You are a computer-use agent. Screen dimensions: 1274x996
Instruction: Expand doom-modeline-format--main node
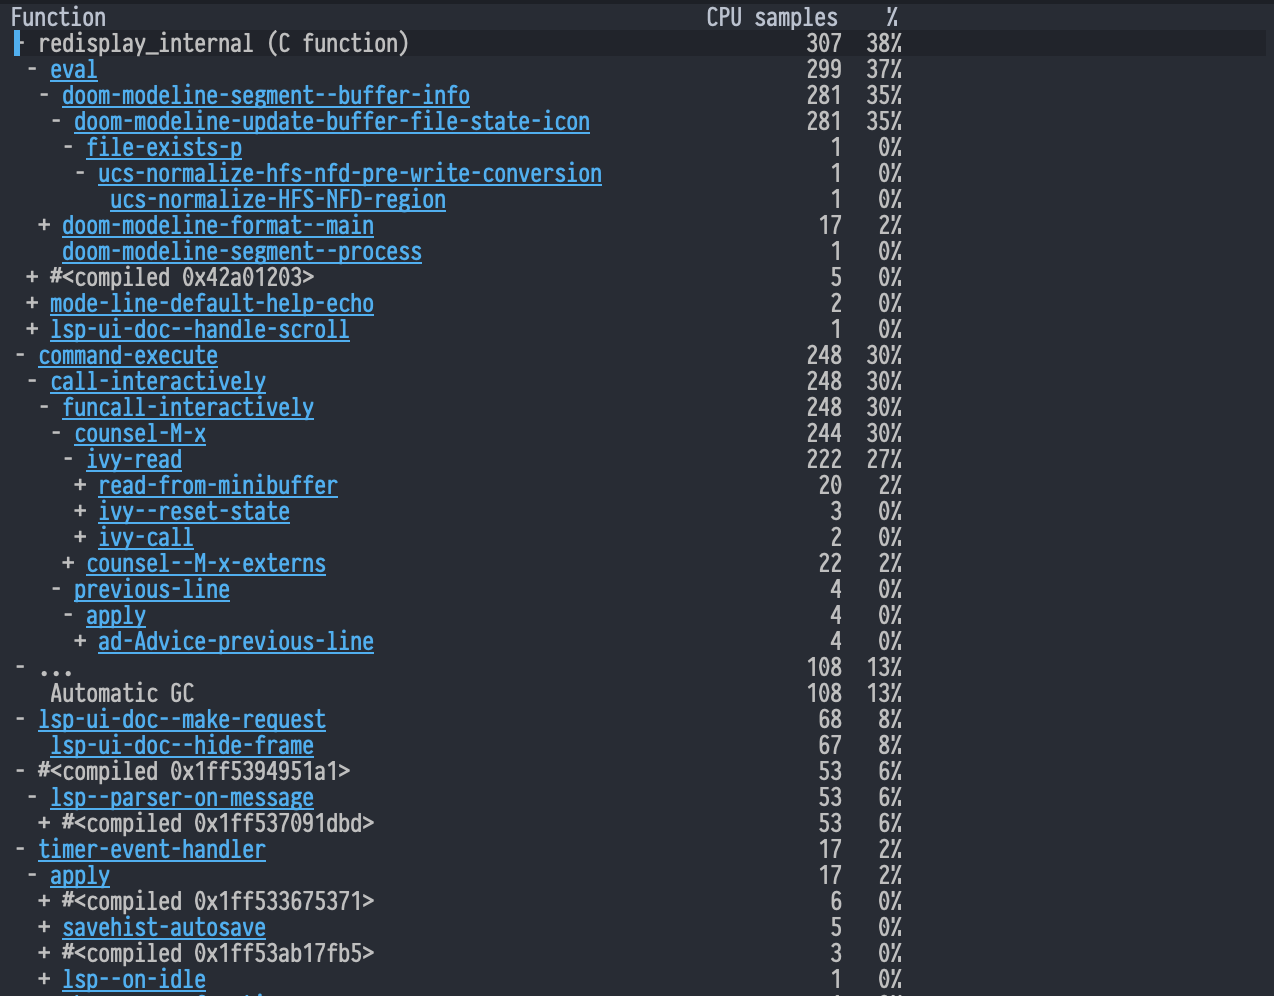coord(44,225)
